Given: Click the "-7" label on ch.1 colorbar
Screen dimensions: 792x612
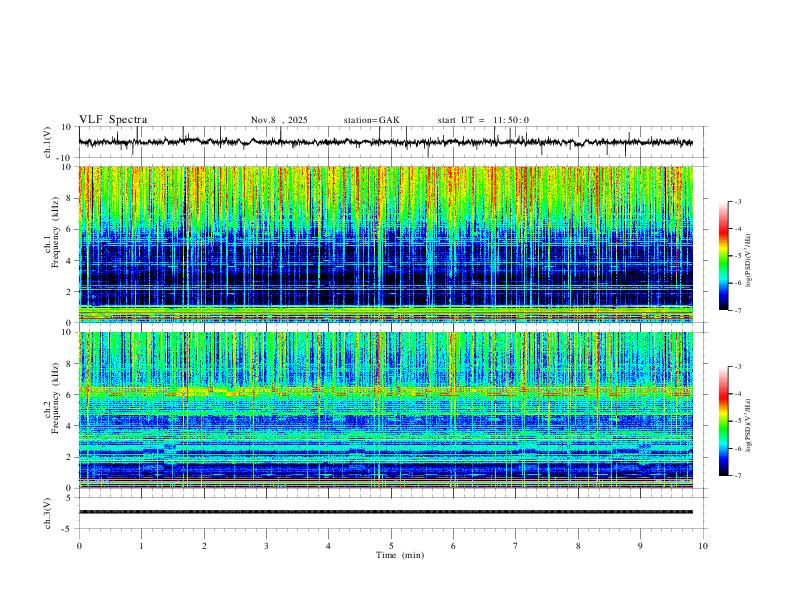Looking at the screenshot, I should coord(737,311).
